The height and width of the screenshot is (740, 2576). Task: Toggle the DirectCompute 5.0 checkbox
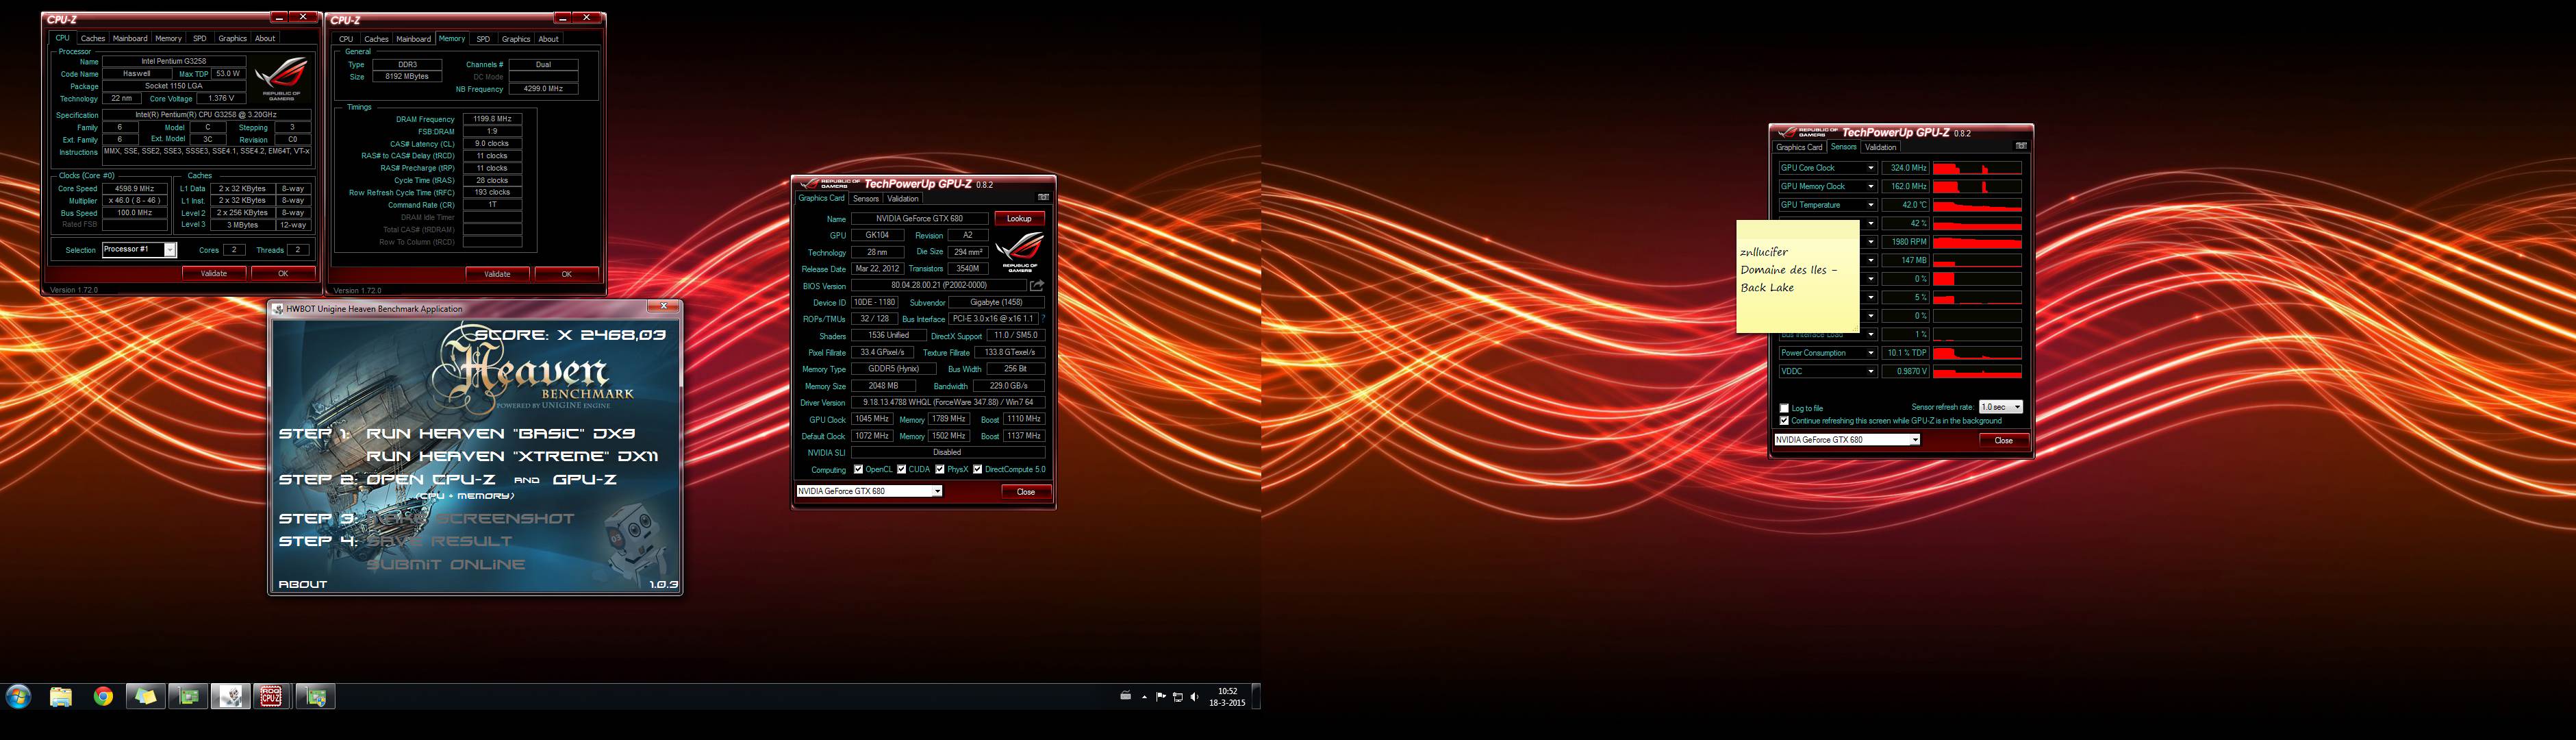(977, 469)
